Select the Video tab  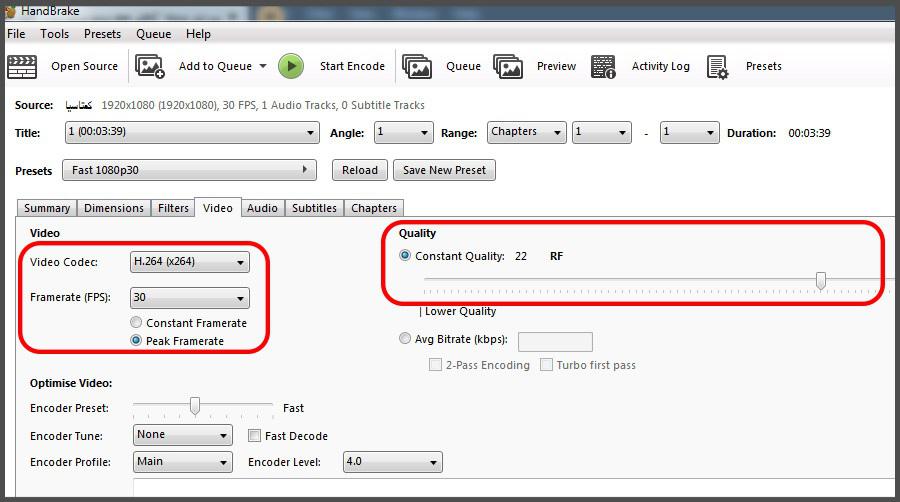click(218, 208)
